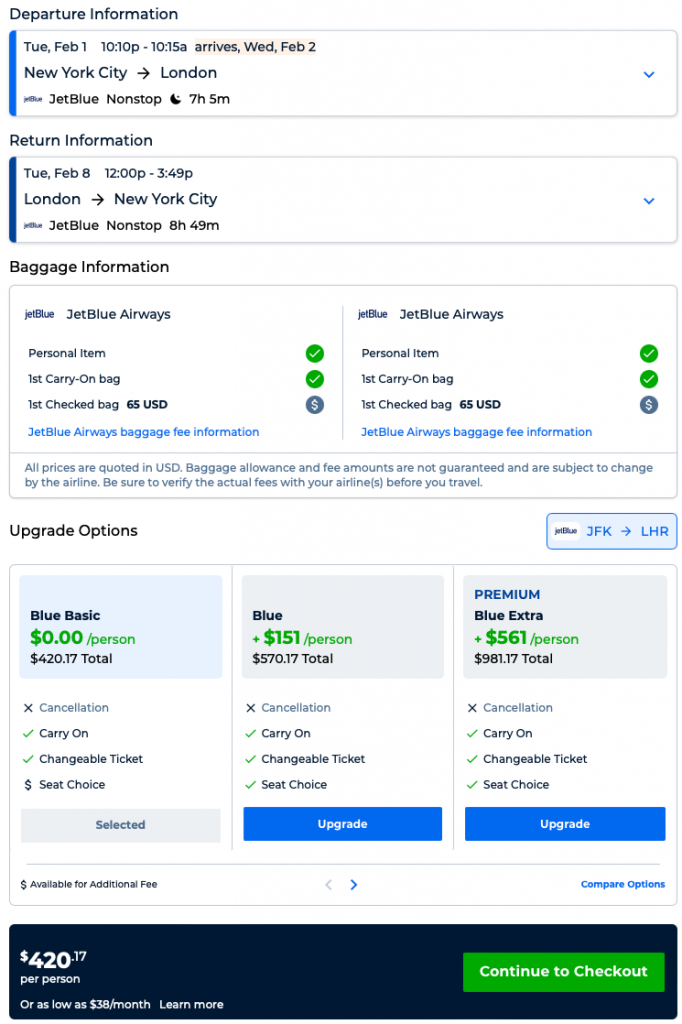Select the Premium Blue Extra fare card
This screenshot has width=682, height=1024.
(x=565, y=627)
